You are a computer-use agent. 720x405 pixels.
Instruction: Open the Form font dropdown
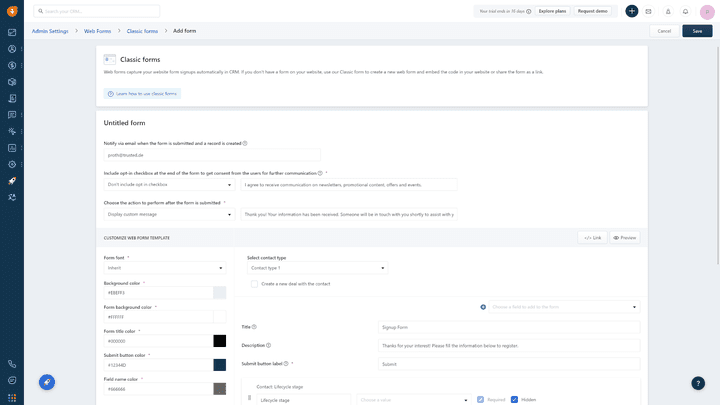click(165, 268)
